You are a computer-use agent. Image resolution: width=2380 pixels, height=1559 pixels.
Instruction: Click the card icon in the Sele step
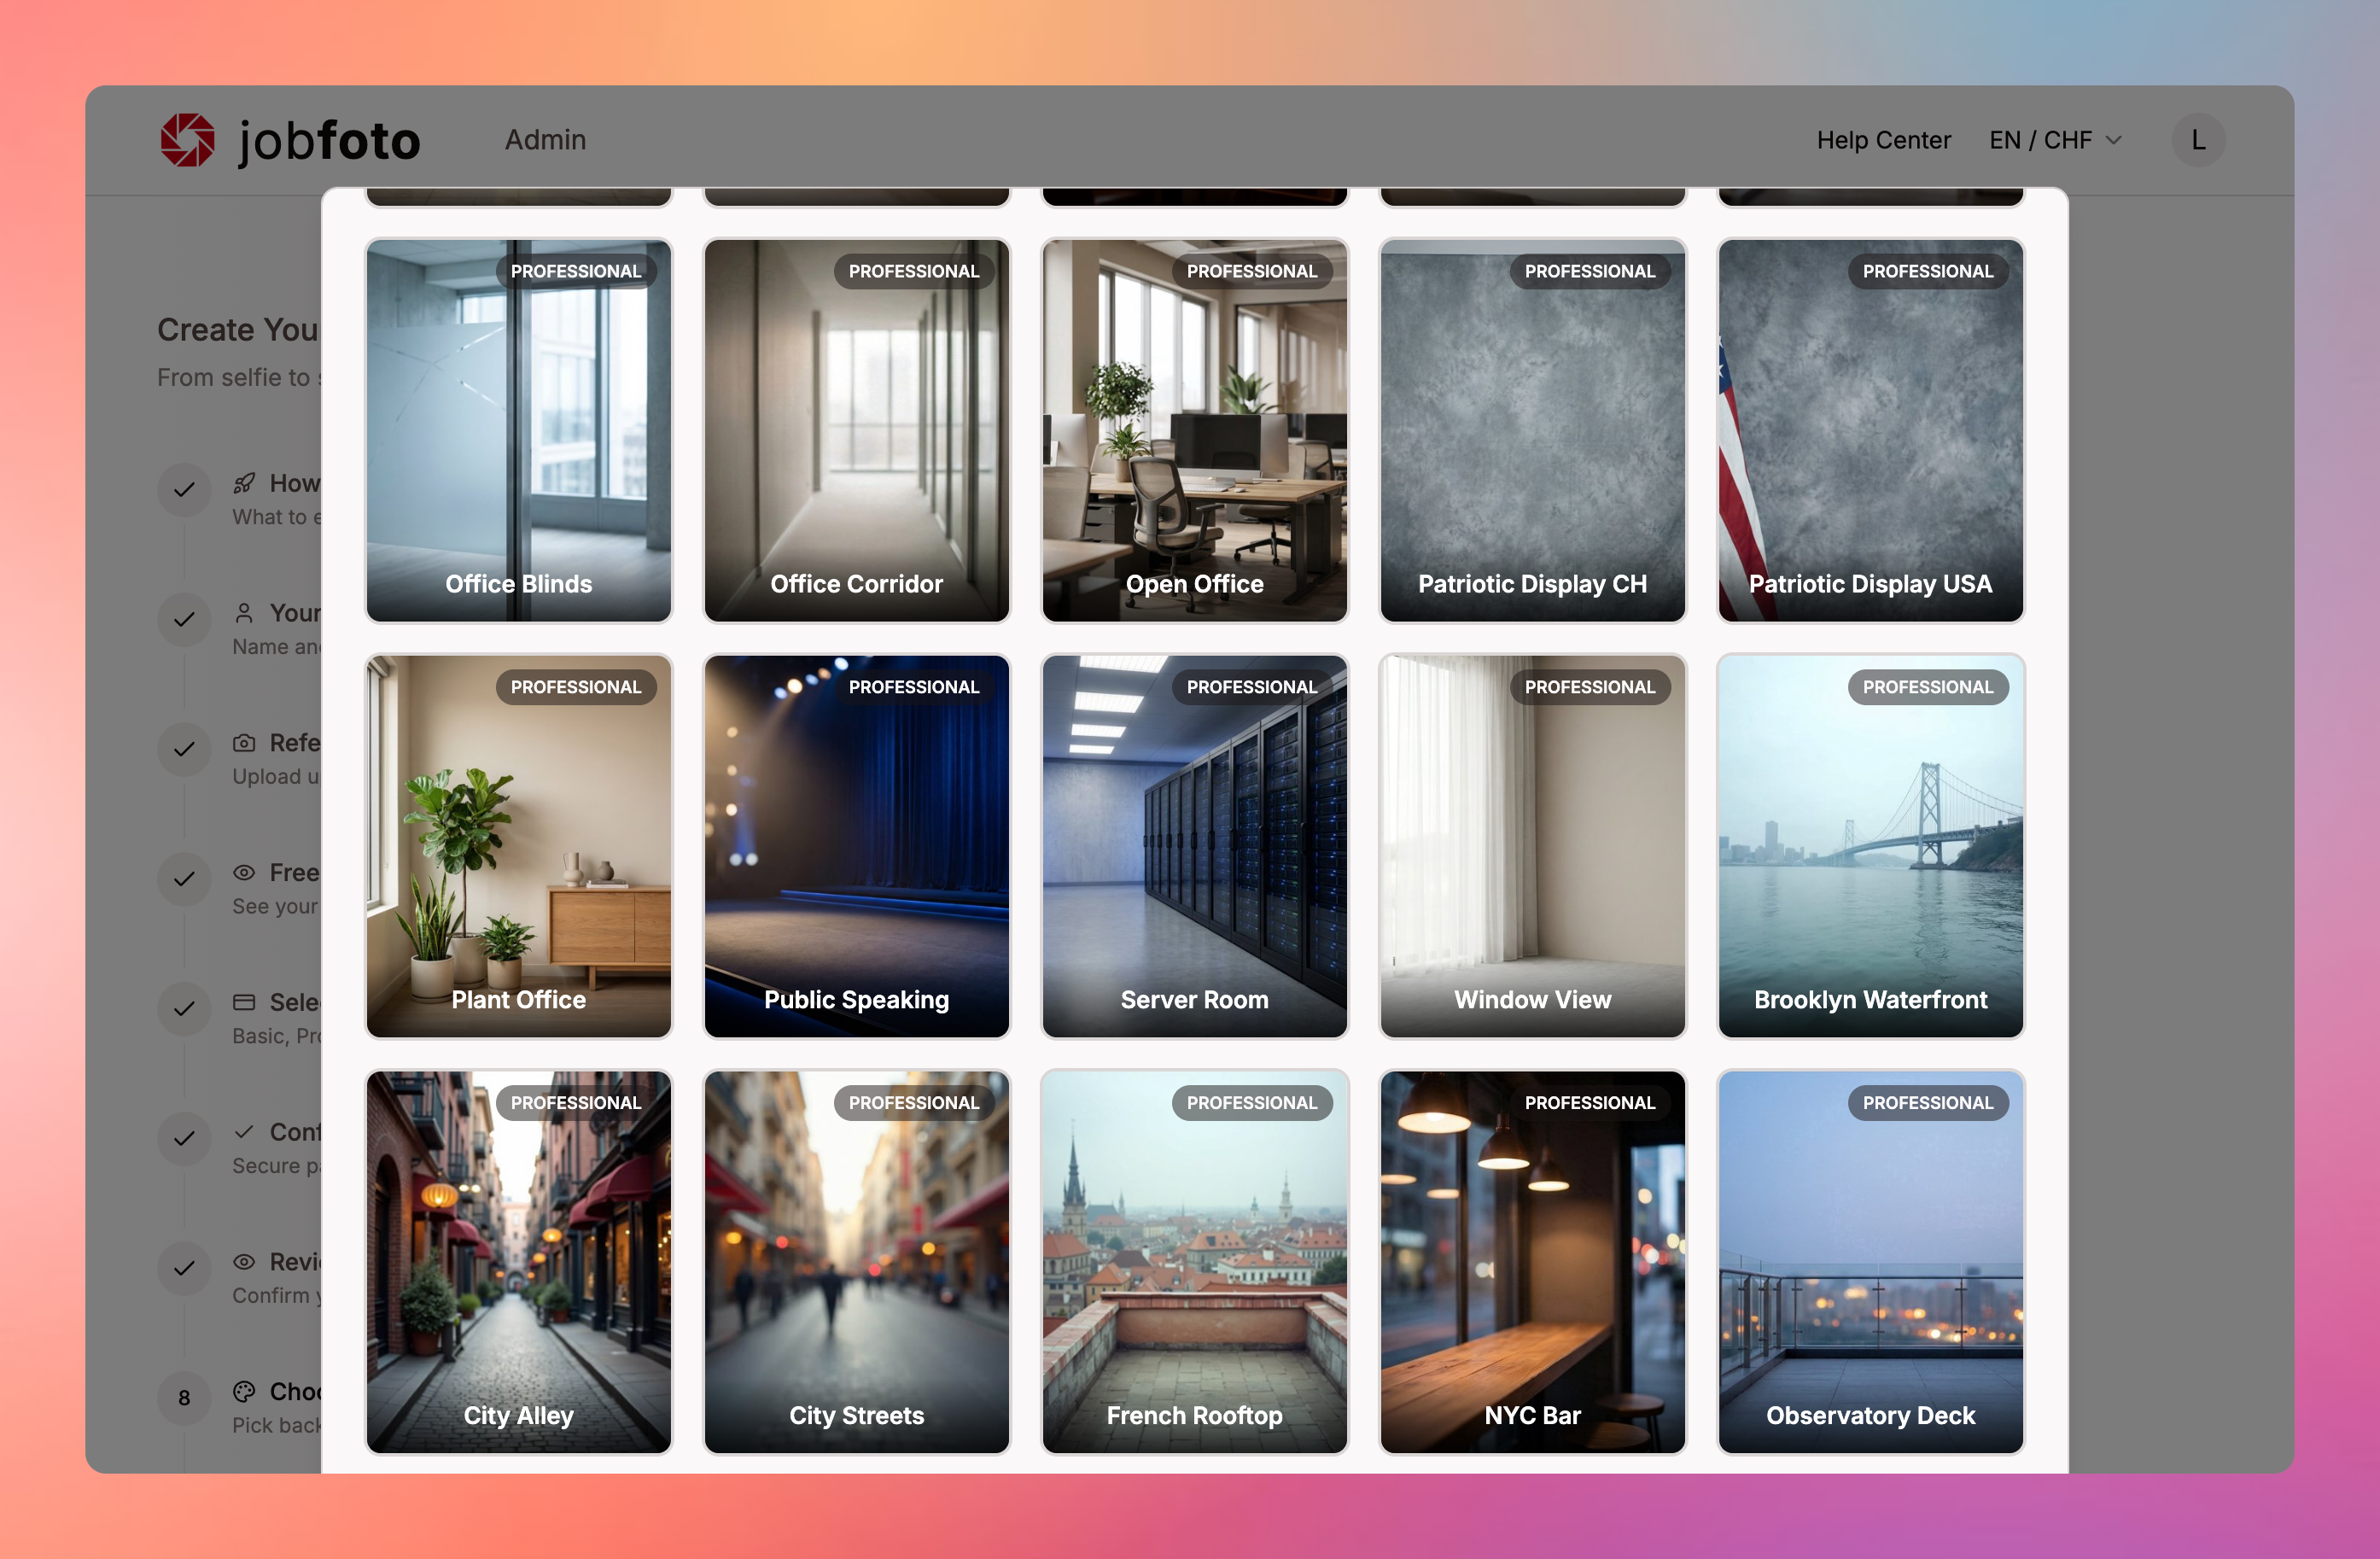(244, 1002)
